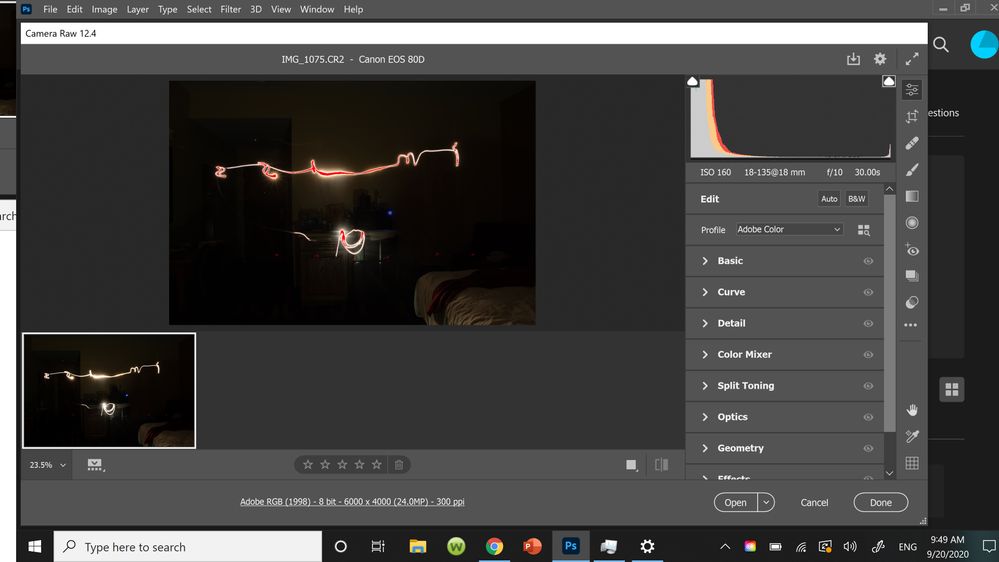Select the Hand tool
This screenshot has width=999, height=562.
pos(912,410)
